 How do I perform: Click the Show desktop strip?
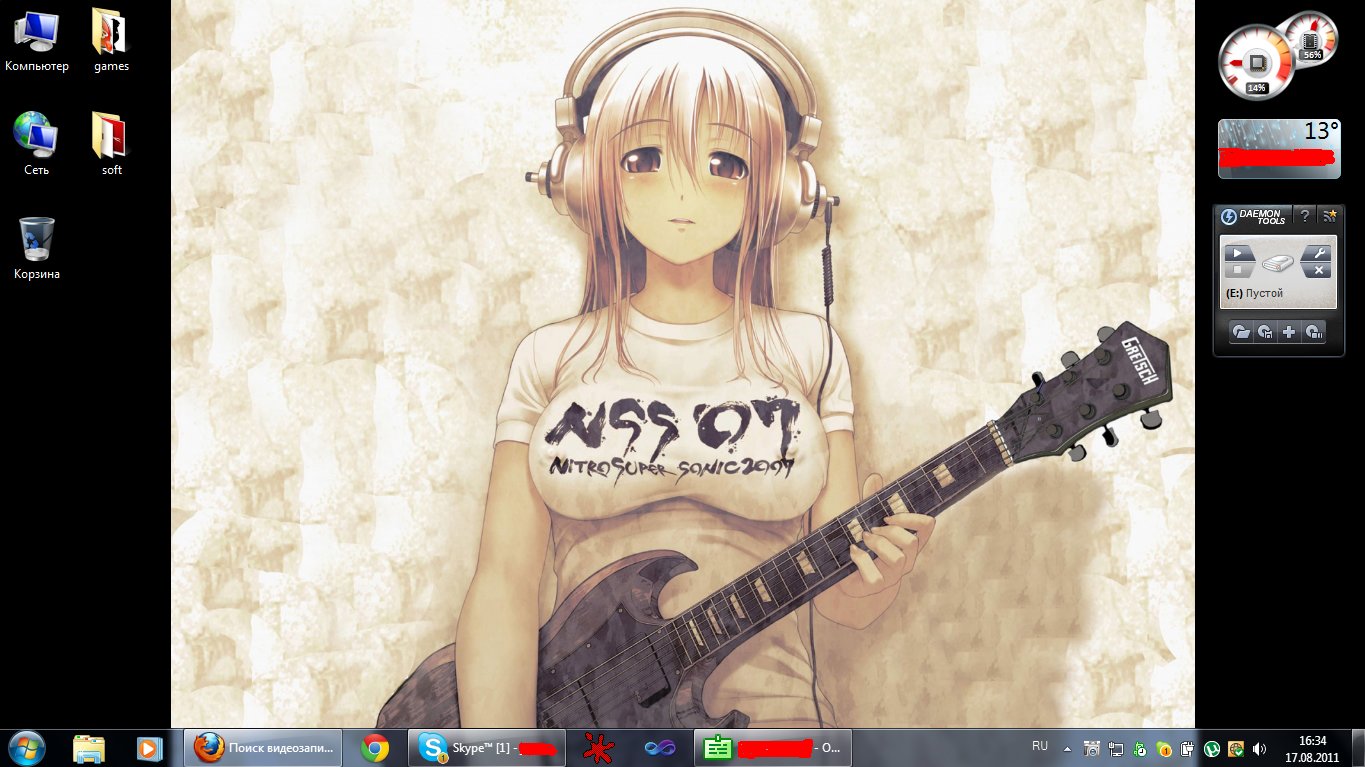[x=1357, y=748]
